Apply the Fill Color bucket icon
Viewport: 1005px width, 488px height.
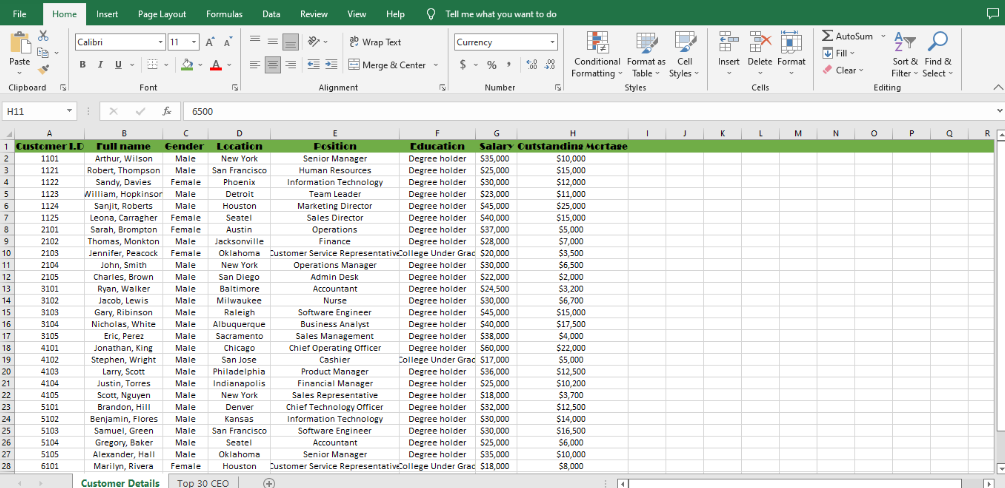point(187,65)
